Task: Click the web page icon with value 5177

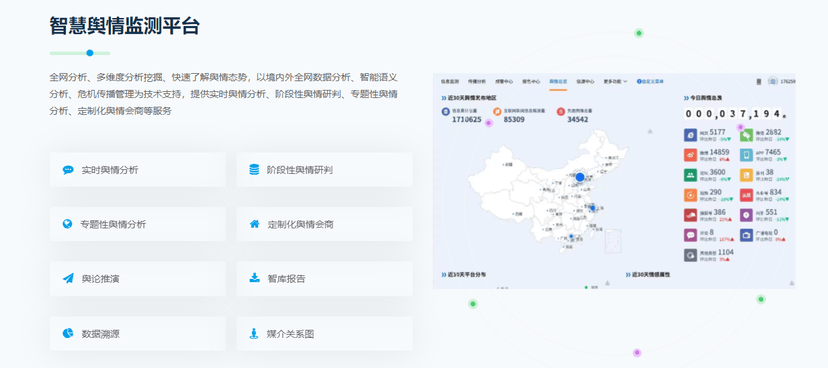Action: pyautogui.click(x=690, y=135)
